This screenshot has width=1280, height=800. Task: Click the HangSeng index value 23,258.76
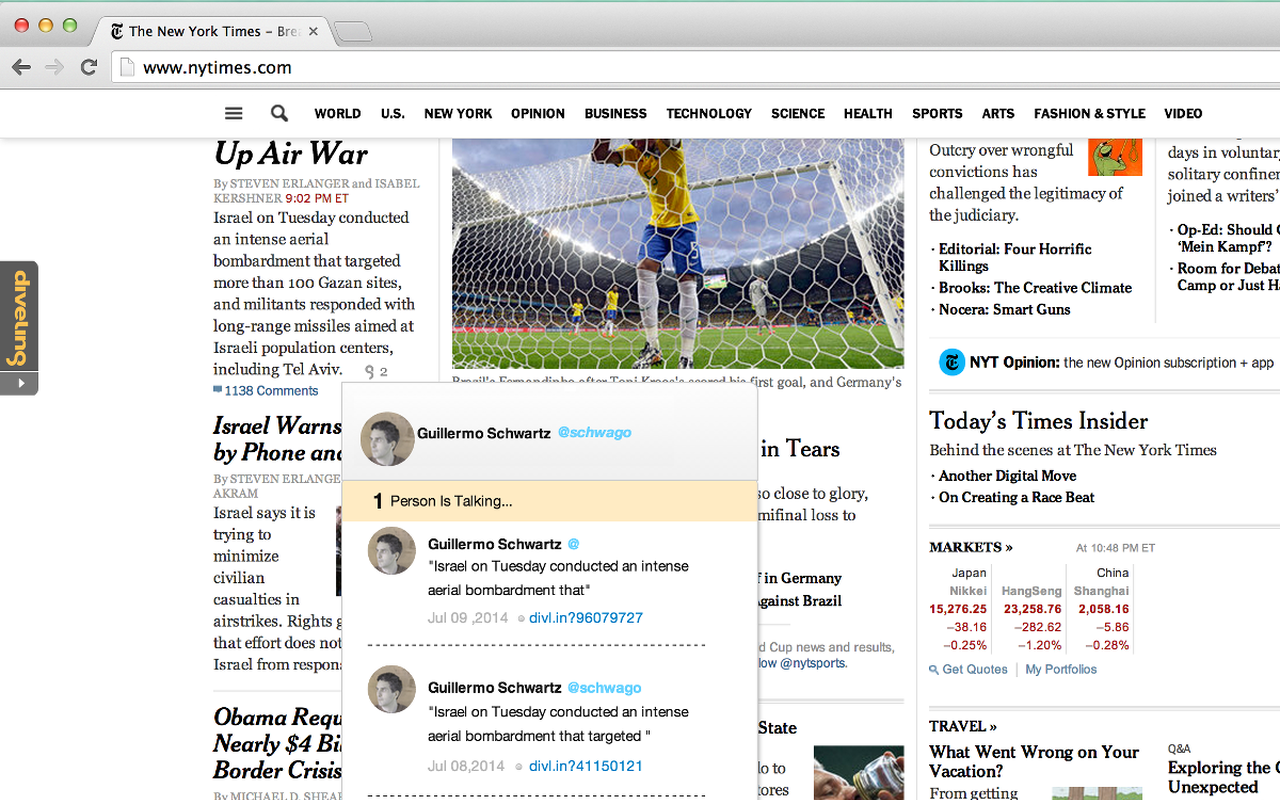(x=1033, y=609)
